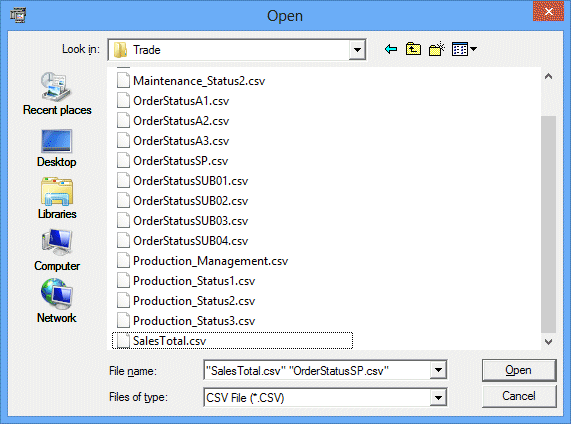Click file icon beside Production_Management.csv
The image size is (571, 424).
click(123, 261)
